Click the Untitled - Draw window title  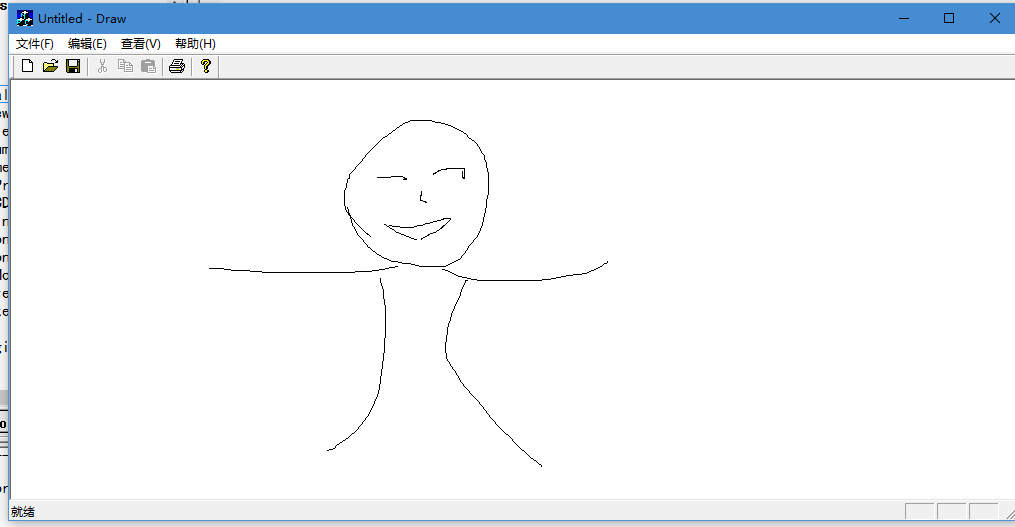click(82, 19)
